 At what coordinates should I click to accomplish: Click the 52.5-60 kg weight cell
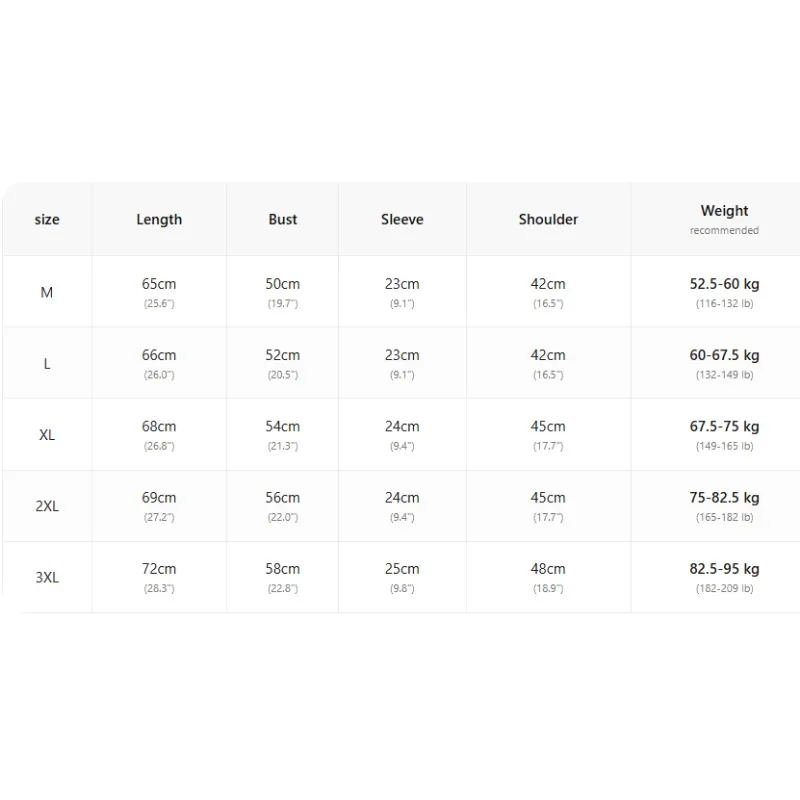point(724,292)
